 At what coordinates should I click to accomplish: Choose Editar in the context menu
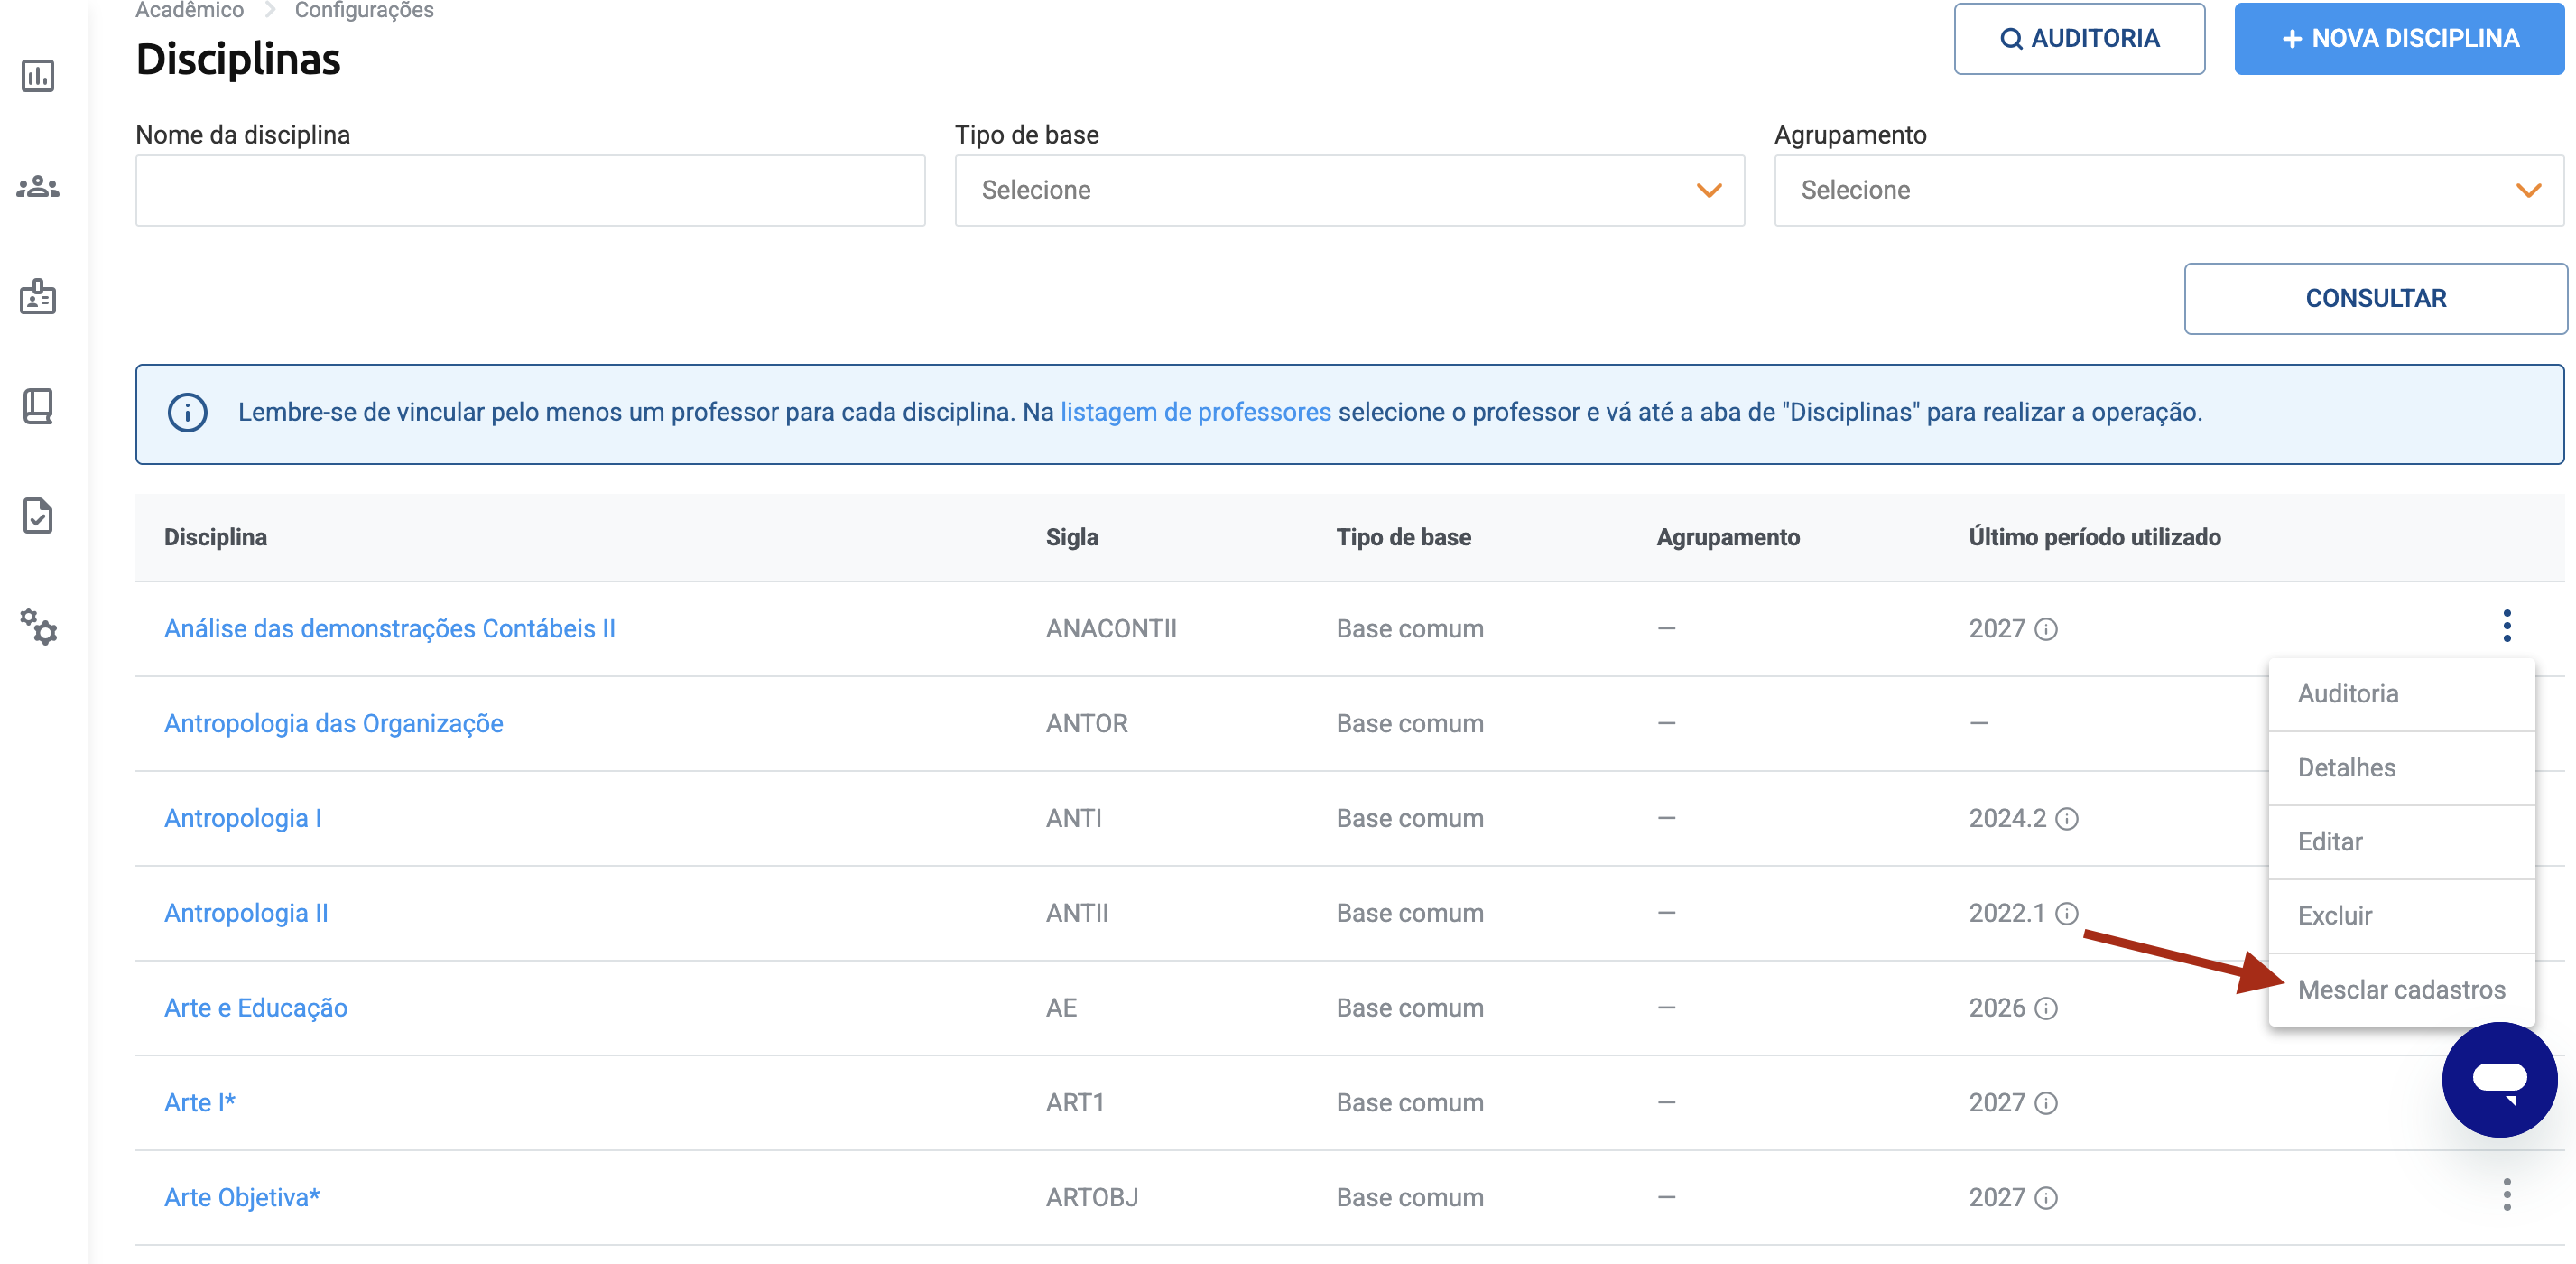click(x=2401, y=842)
